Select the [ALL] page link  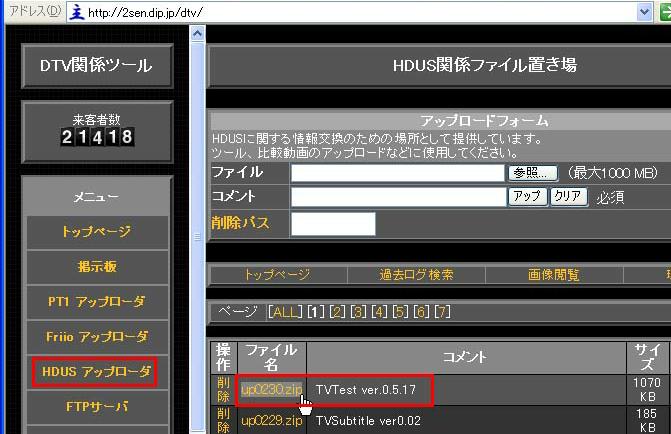[285, 312]
